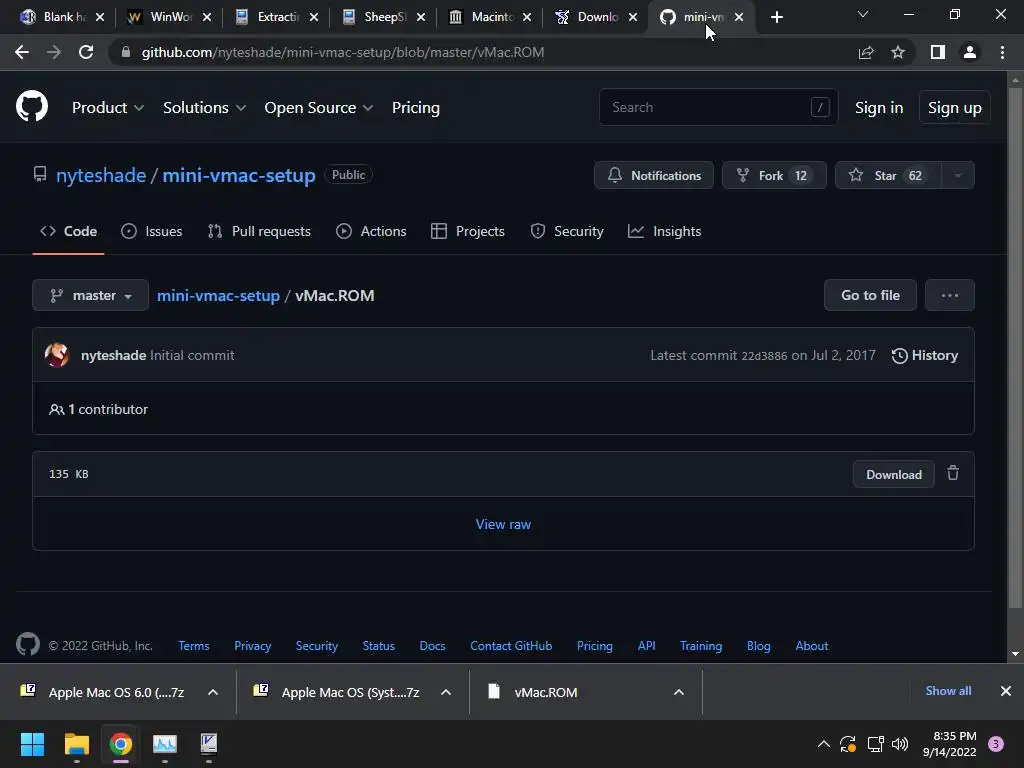1024x768 pixels.
Task: Open the nyteshade owner link
Action: tap(101, 175)
